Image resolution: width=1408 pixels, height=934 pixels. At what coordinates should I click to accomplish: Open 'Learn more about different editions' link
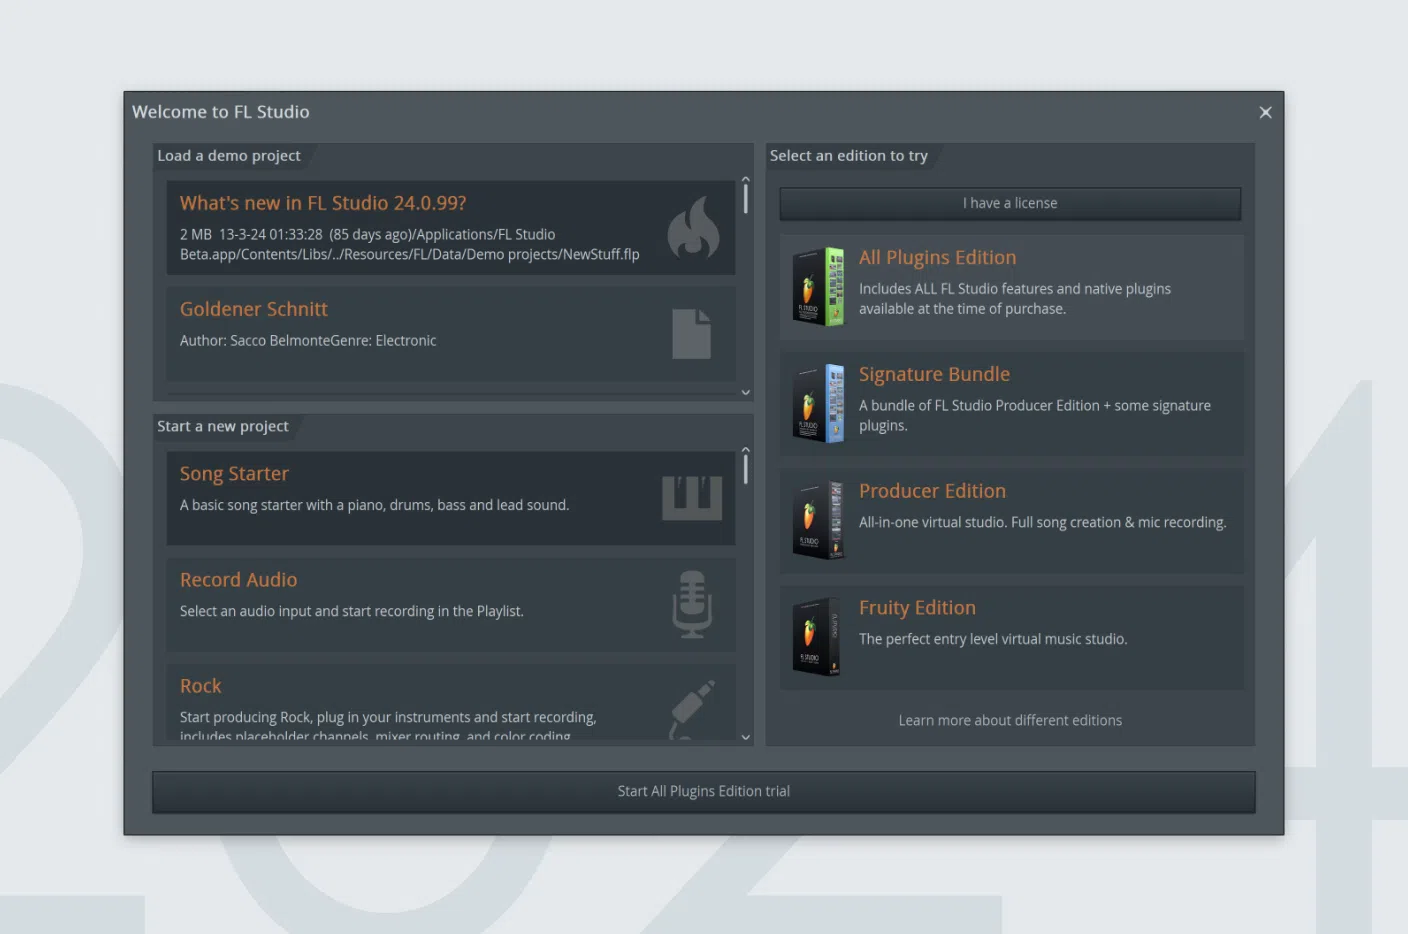pos(1010,720)
